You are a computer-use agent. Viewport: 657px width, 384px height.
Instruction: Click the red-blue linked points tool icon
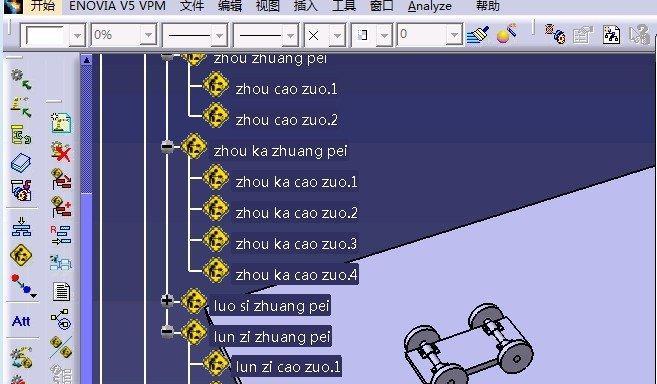[x=23, y=285]
